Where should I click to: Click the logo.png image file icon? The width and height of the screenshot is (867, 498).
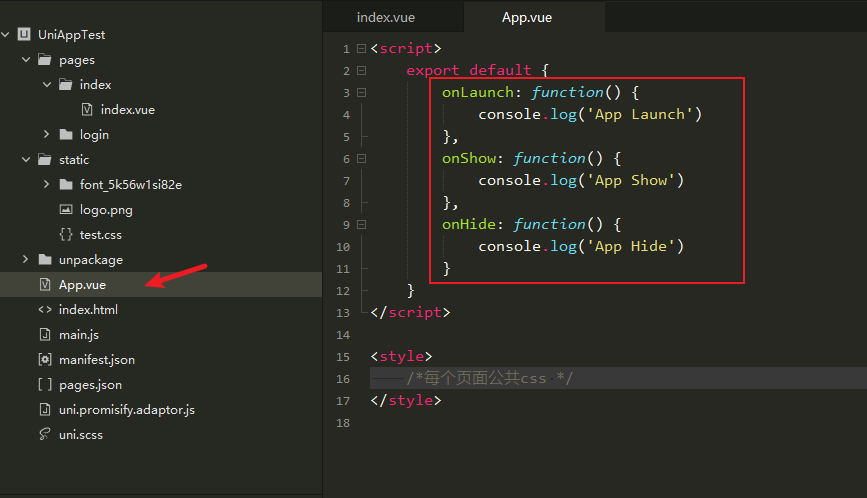[x=66, y=209]
